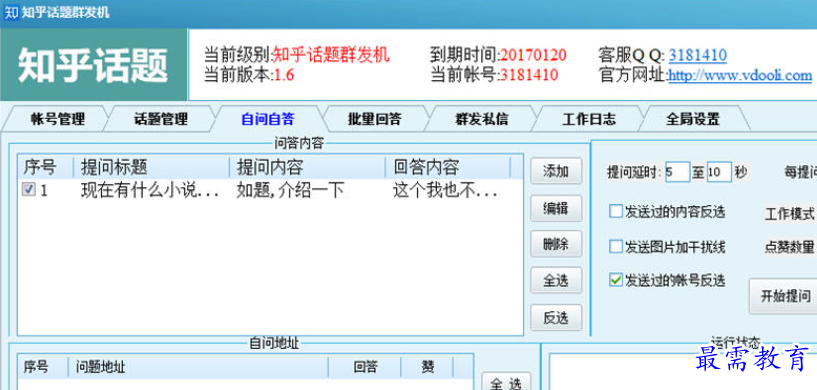Enable 发送过的内容反选 checkbox
Image resolution: width=817 pixels, height=390 pixels.
[616, 211]
